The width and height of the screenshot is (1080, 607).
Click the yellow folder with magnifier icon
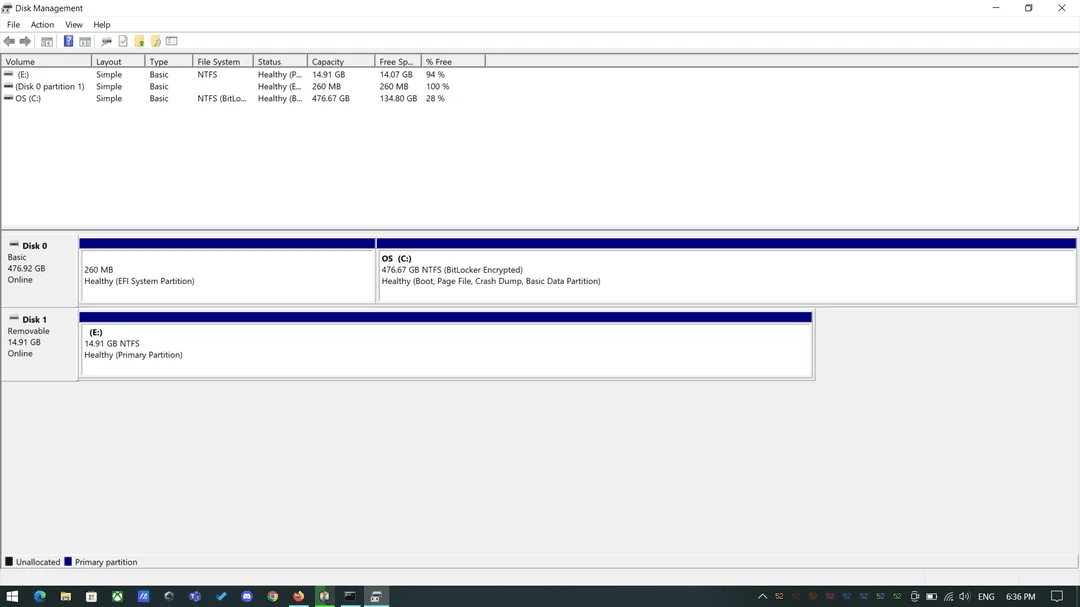coord(156,41)
